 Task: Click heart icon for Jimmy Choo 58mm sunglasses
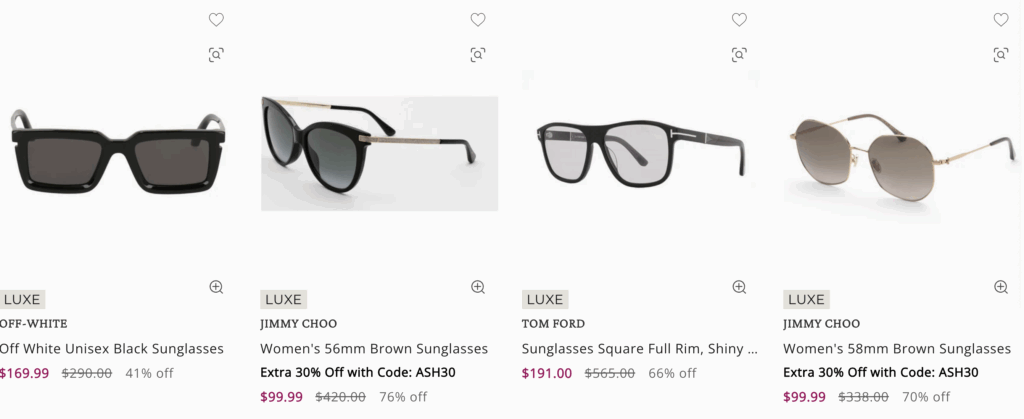[x=1001, y=19]
